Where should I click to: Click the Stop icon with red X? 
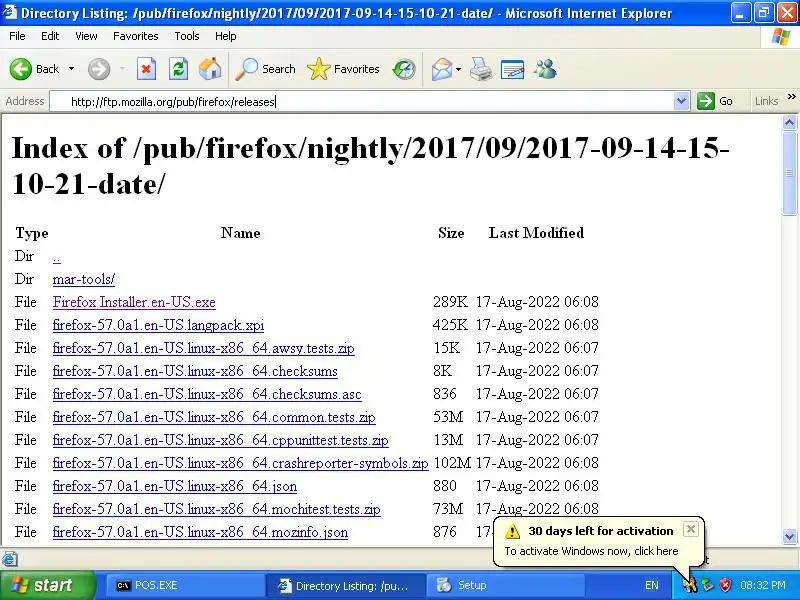(x=146, y=69)
